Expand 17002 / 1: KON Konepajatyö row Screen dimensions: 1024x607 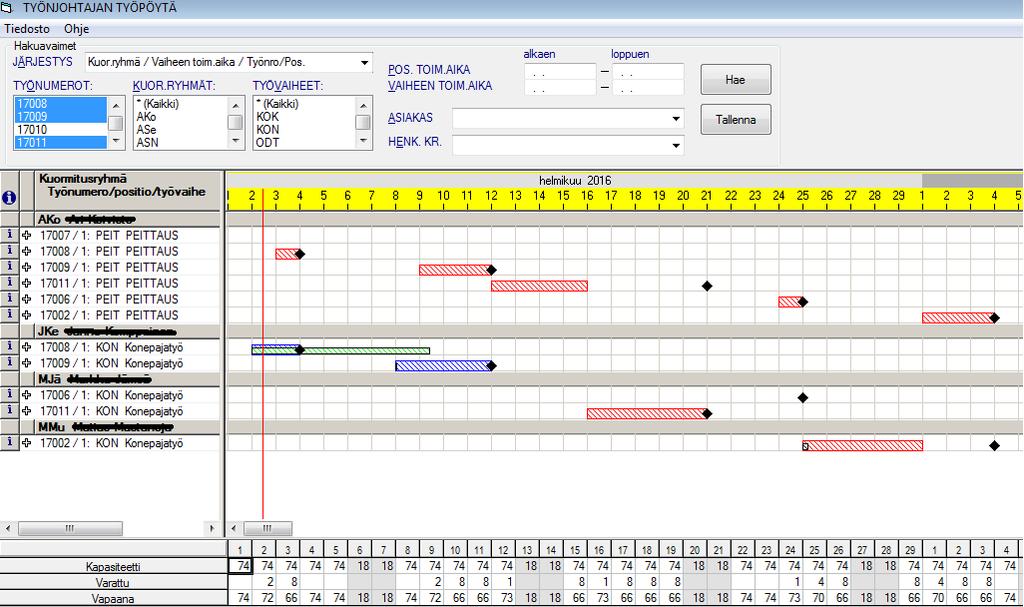27,443
